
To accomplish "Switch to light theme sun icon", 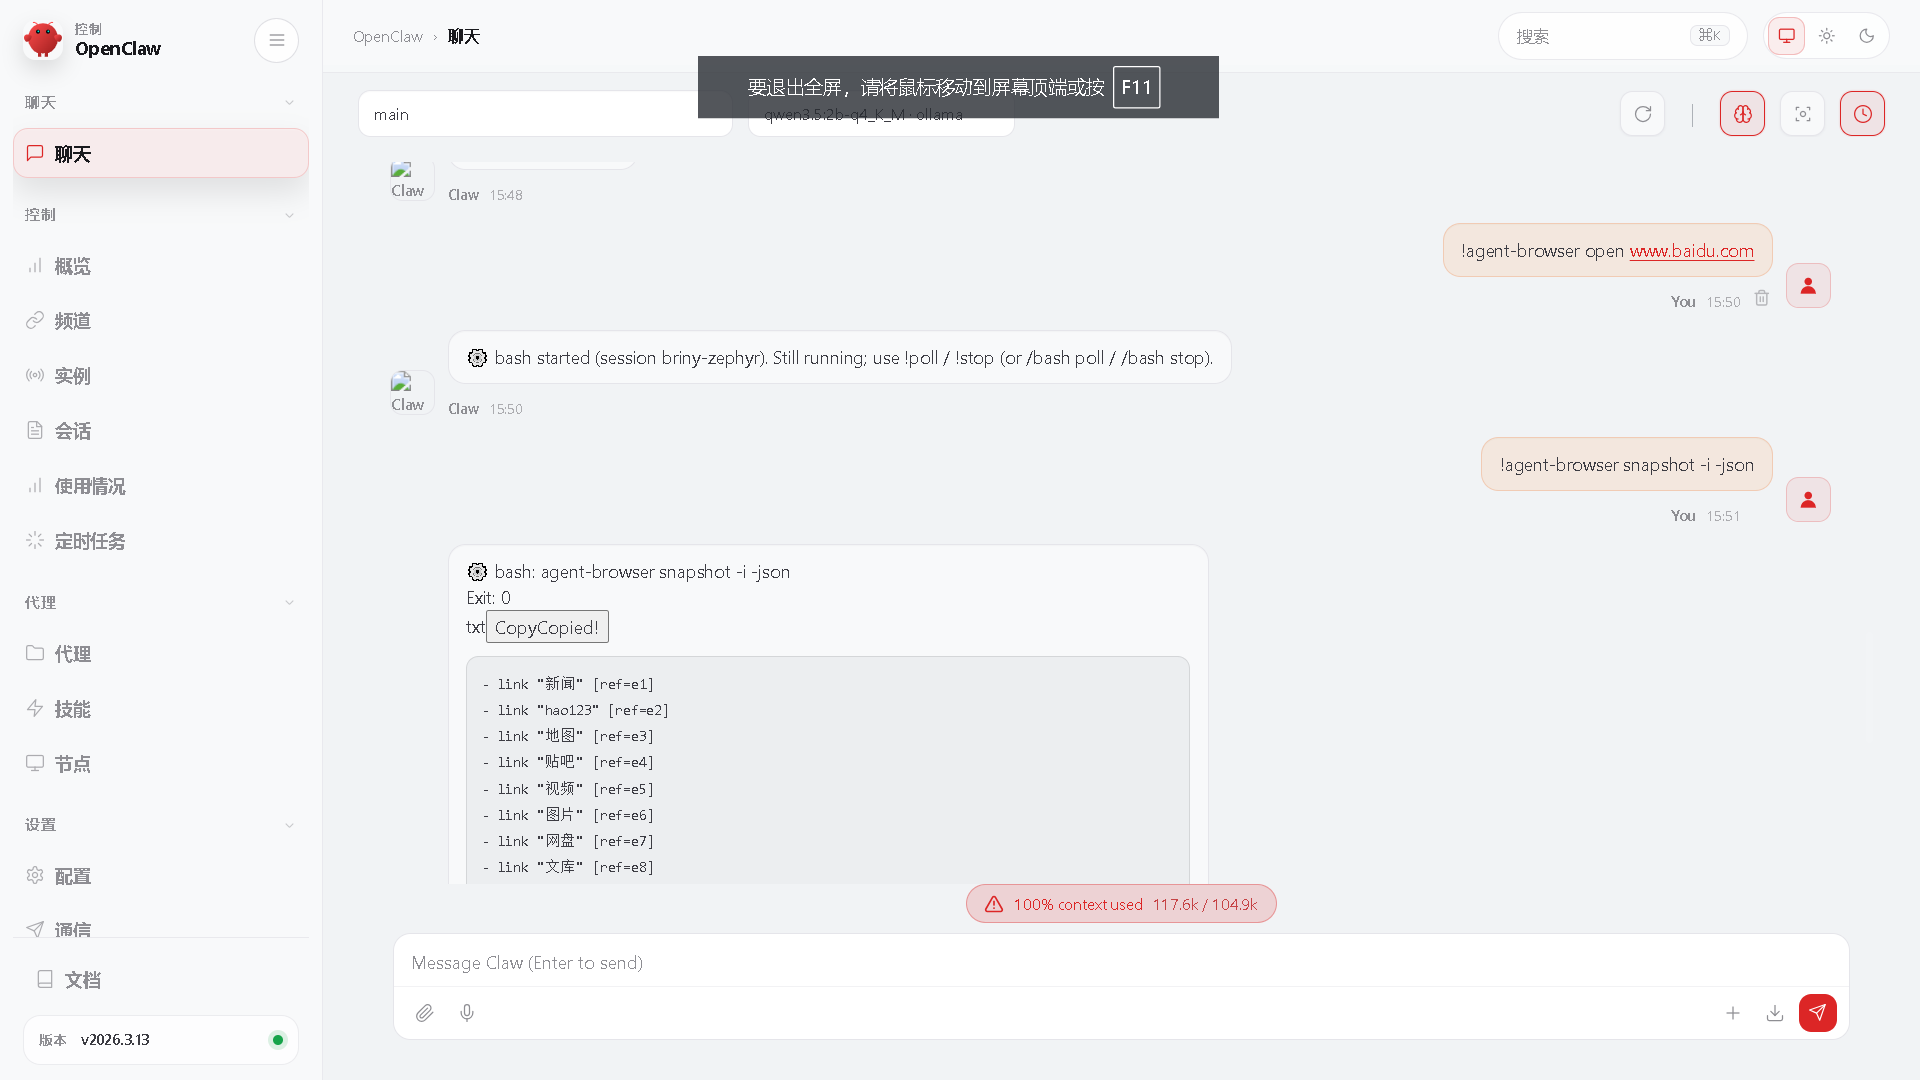I will point(1826,36).
